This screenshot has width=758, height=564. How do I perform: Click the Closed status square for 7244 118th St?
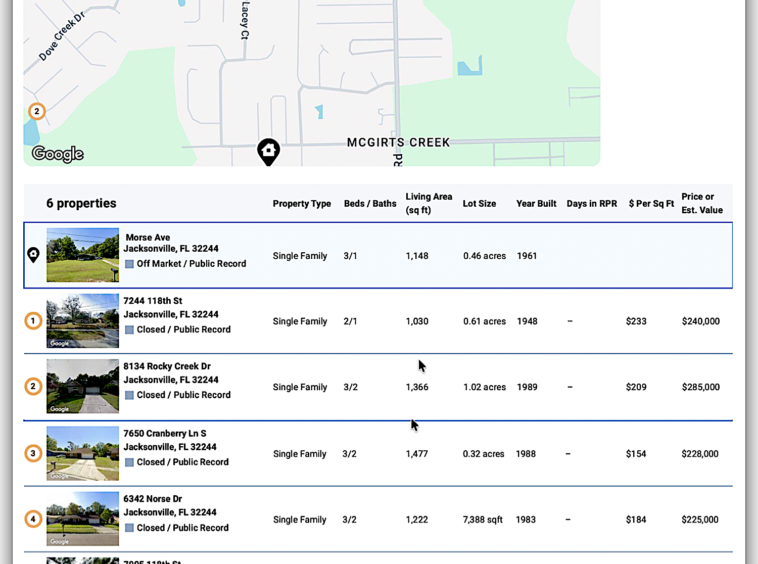point(129,330)
